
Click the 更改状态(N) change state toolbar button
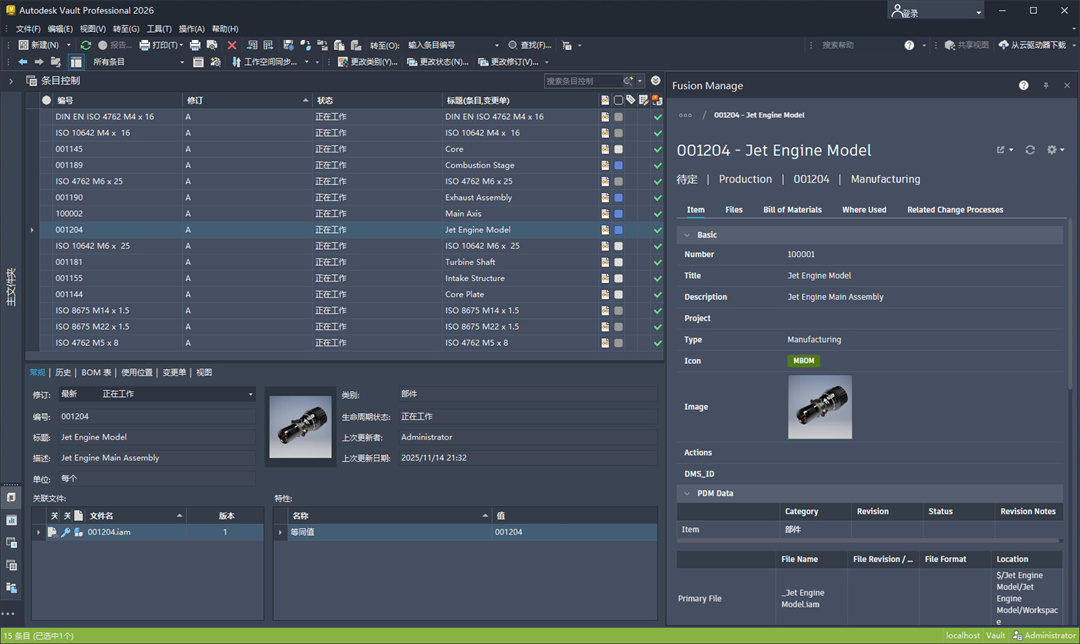pyautogui.click(x=436, y=62)
